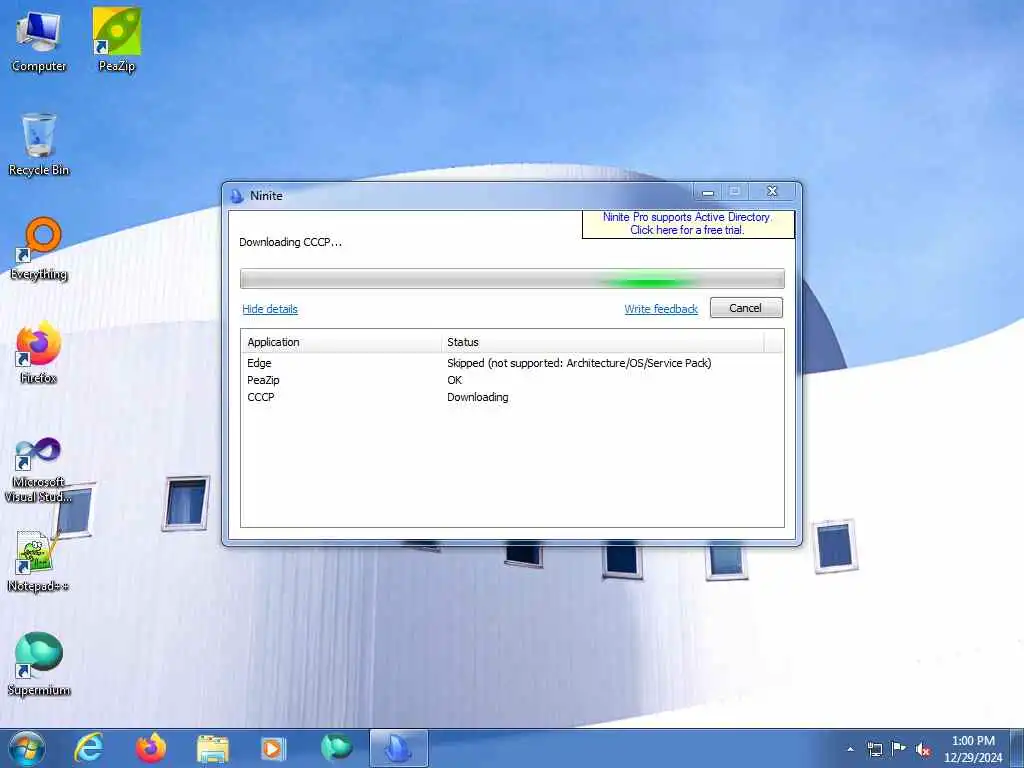Open Windows Explorer from the taskbar
This screenshot has width=1024, height=768.
click(212, 748)
